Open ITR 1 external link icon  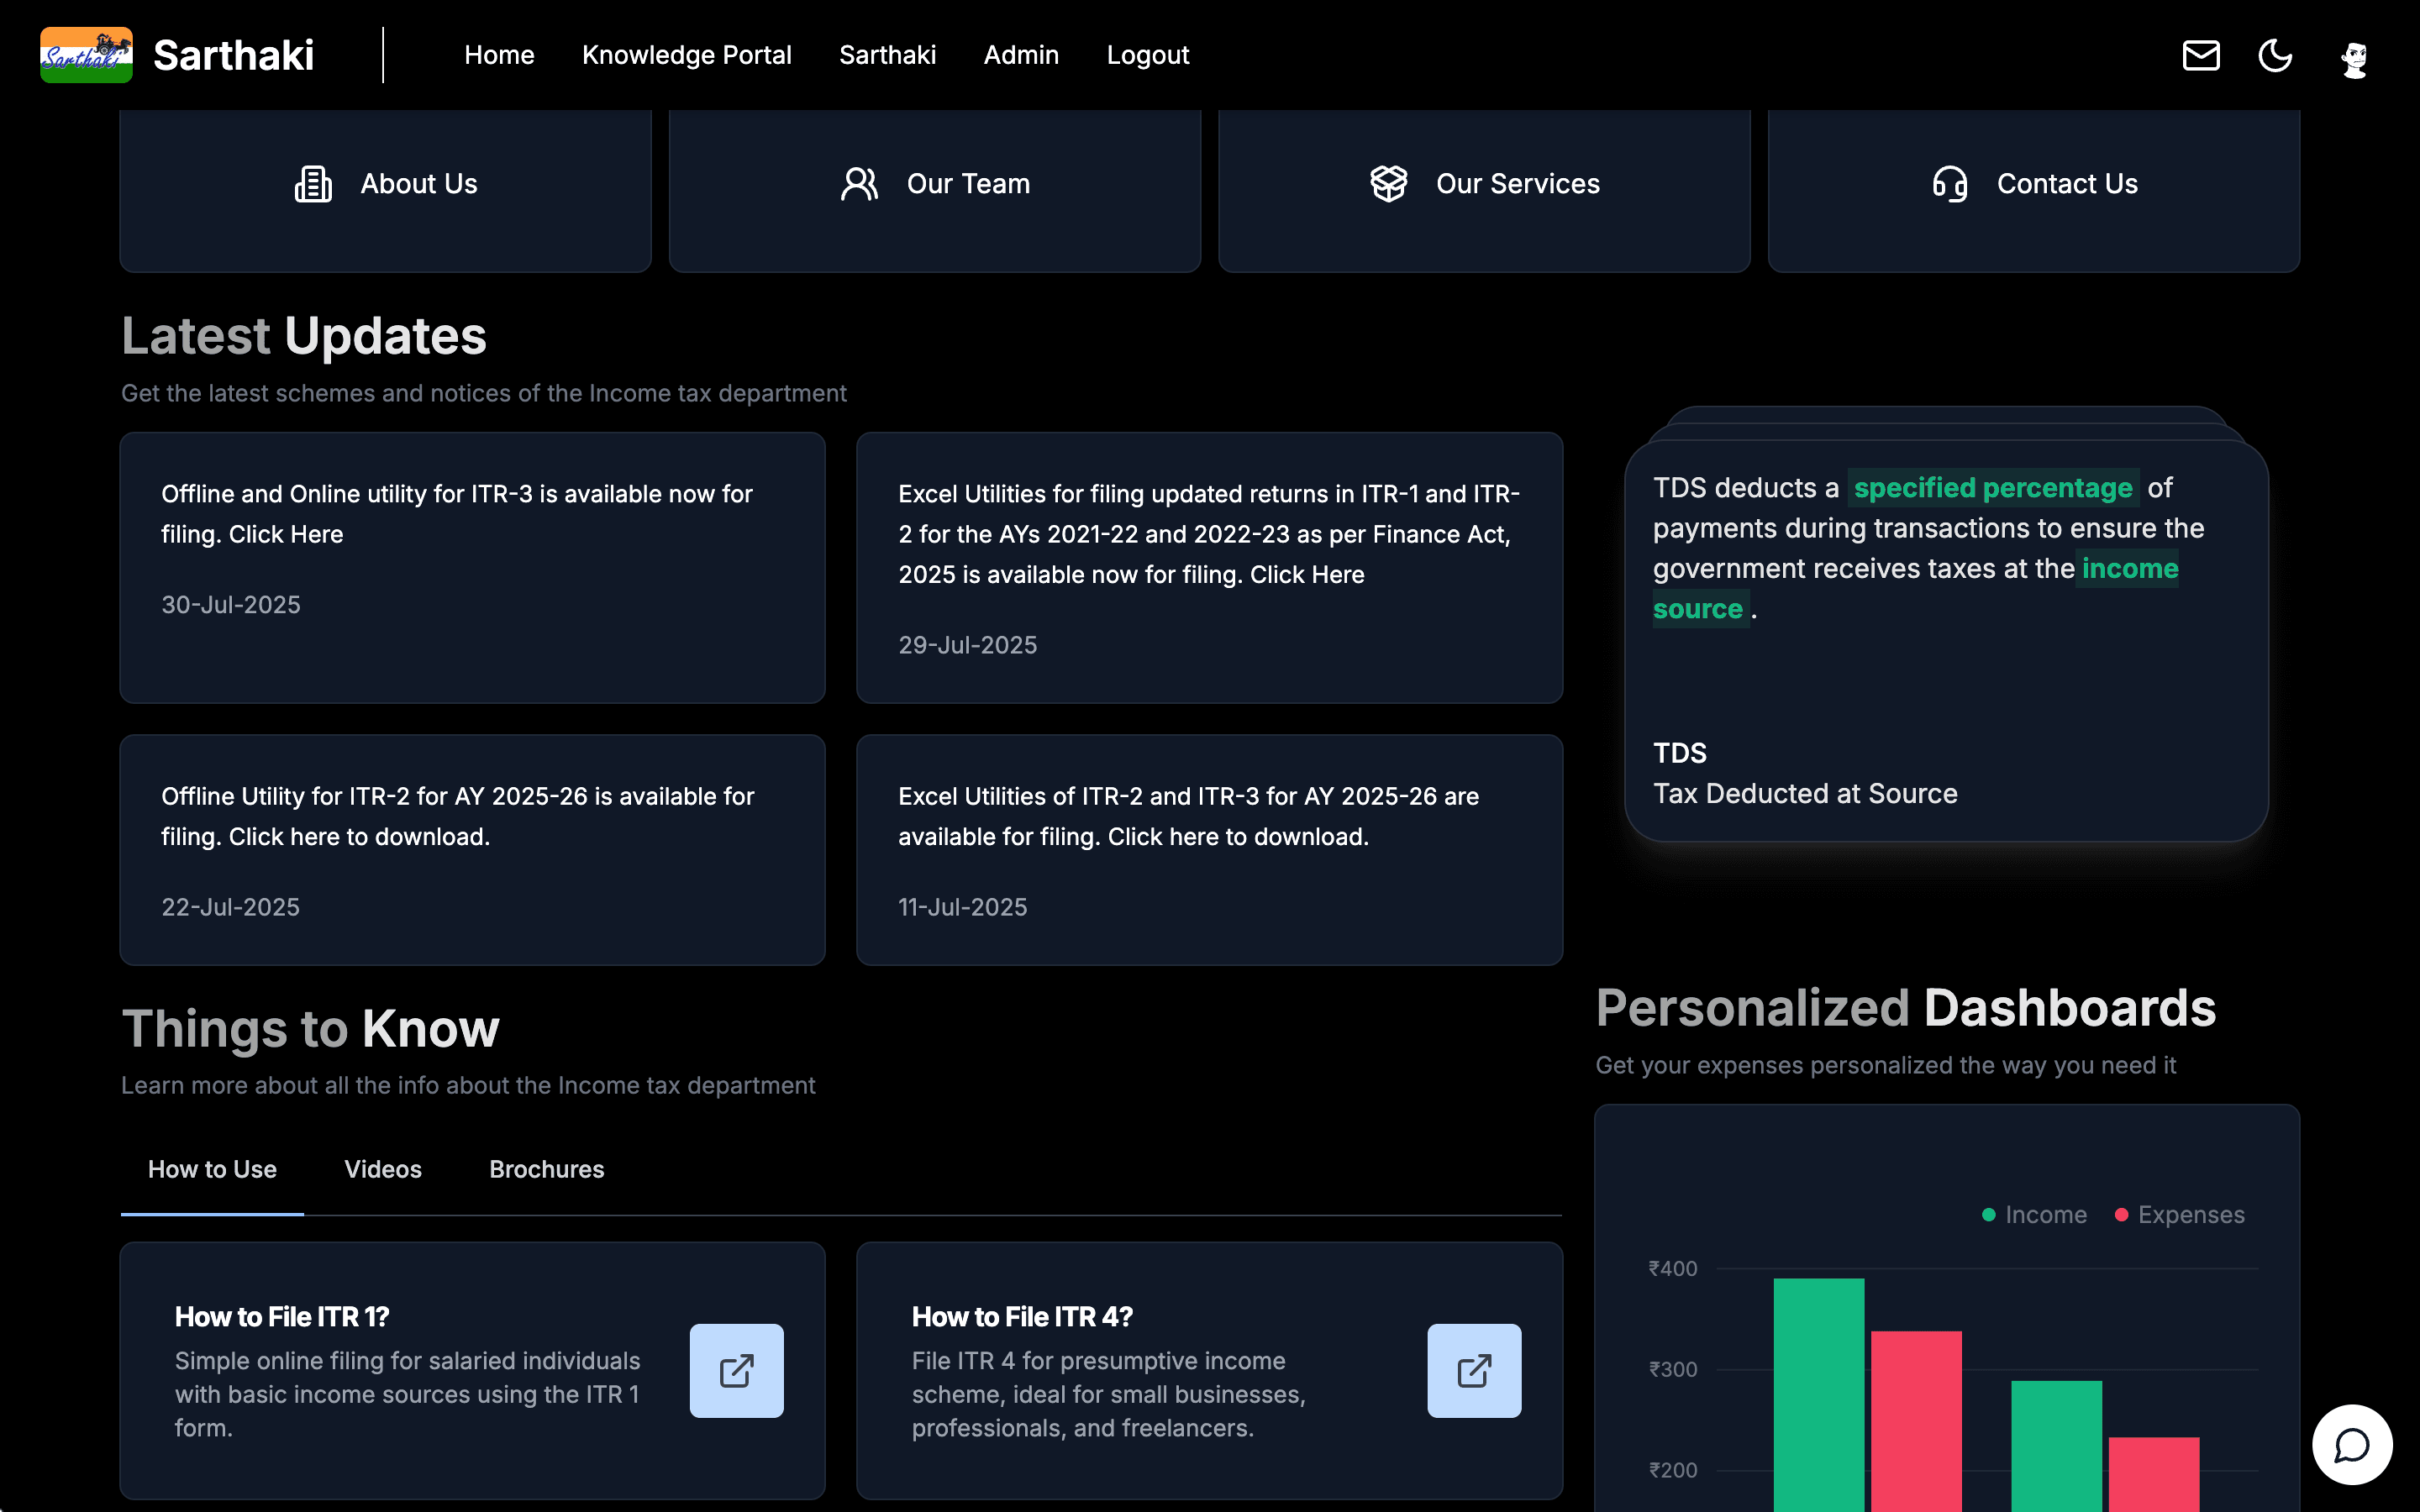(x=736, y=1370)
